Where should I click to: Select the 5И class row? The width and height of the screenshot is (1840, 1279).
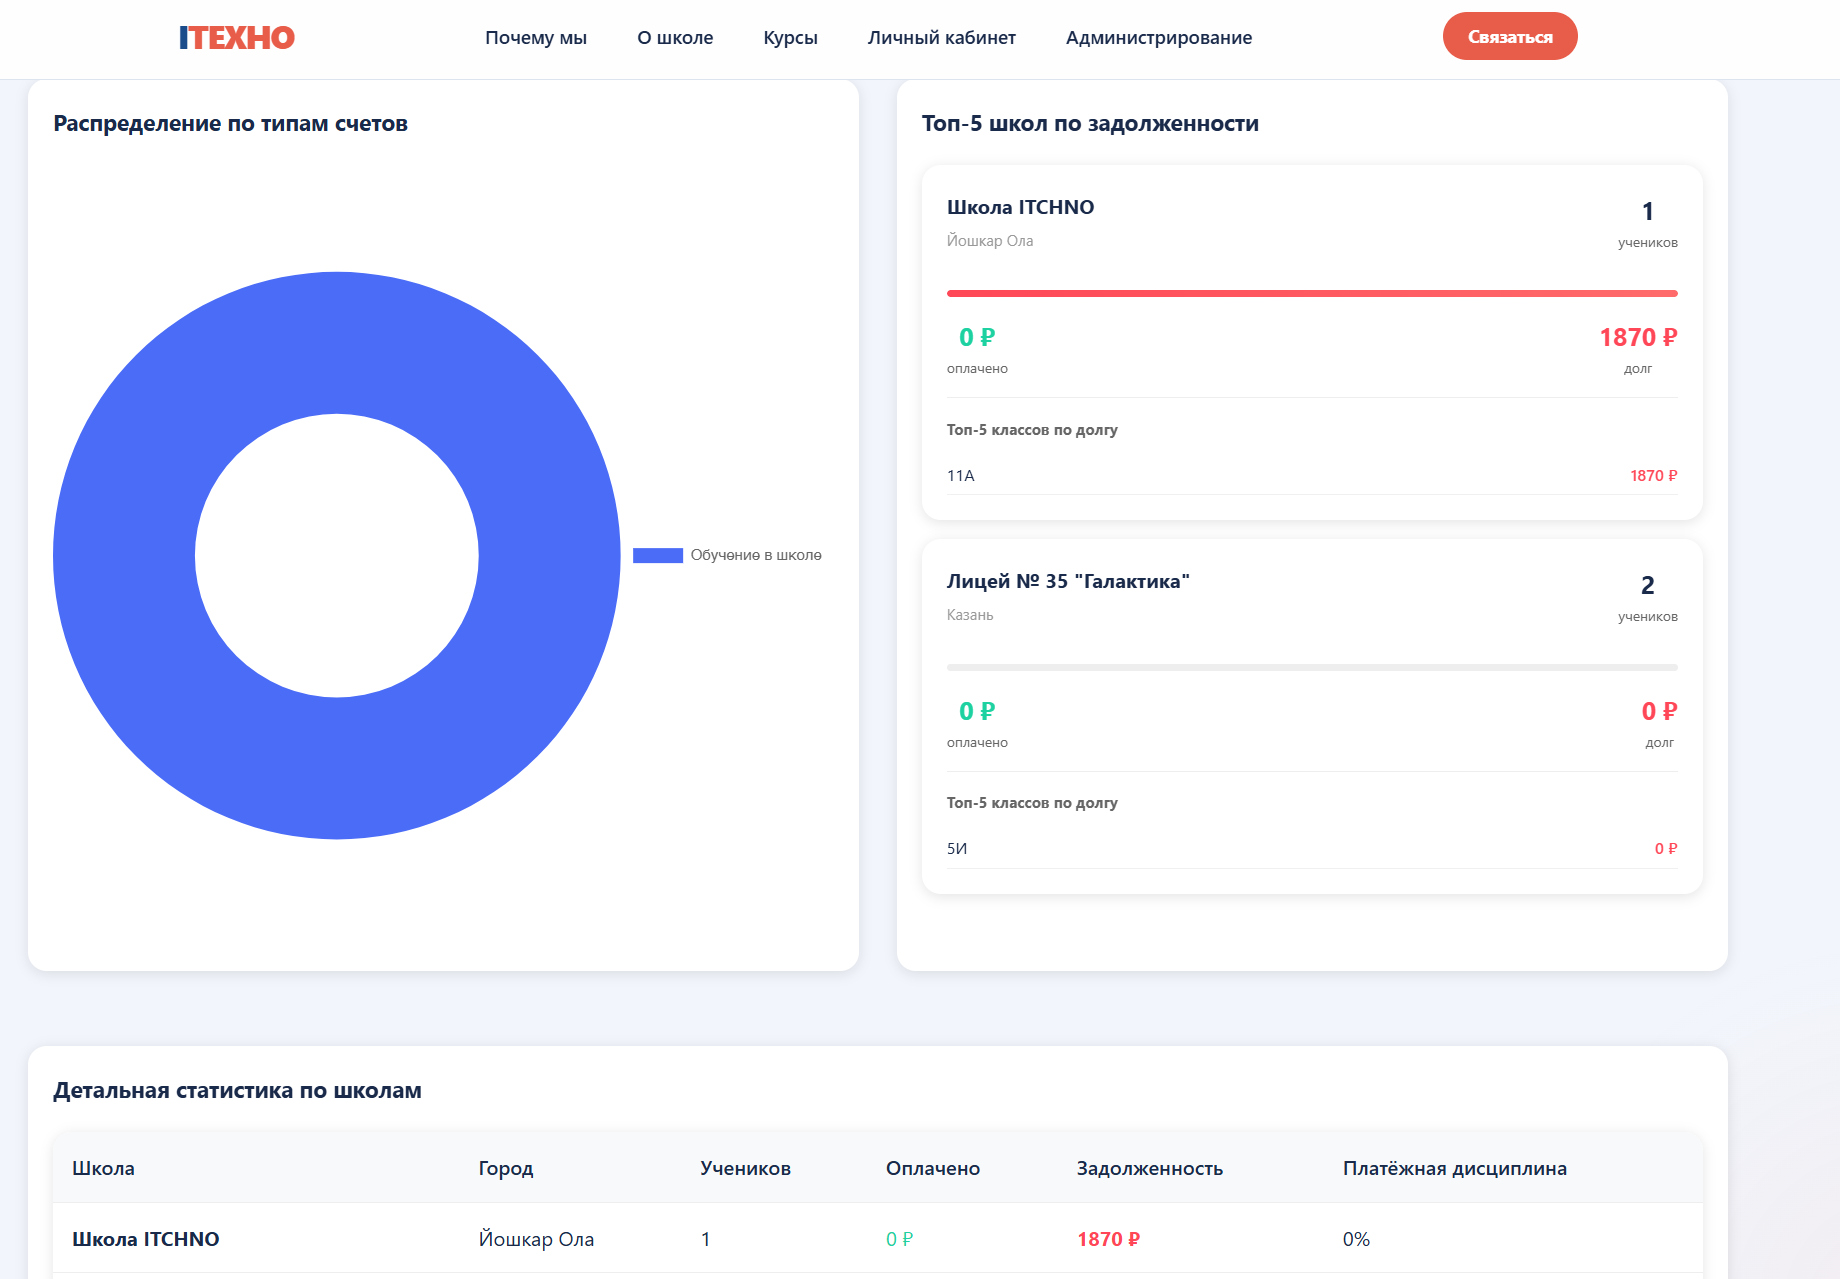coord(1312,849)
